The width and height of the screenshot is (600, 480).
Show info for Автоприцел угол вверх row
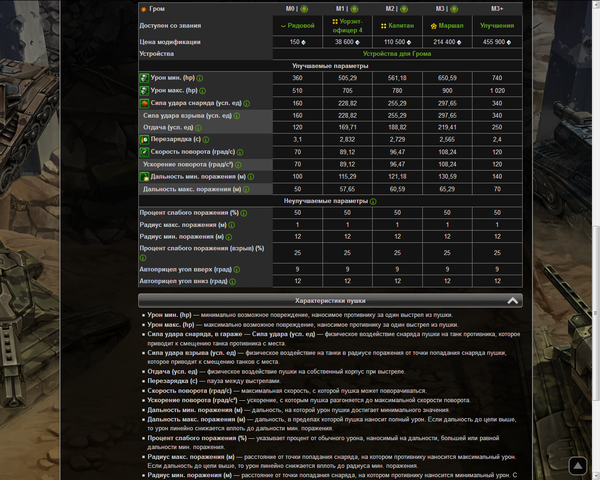tap(237, 269)
